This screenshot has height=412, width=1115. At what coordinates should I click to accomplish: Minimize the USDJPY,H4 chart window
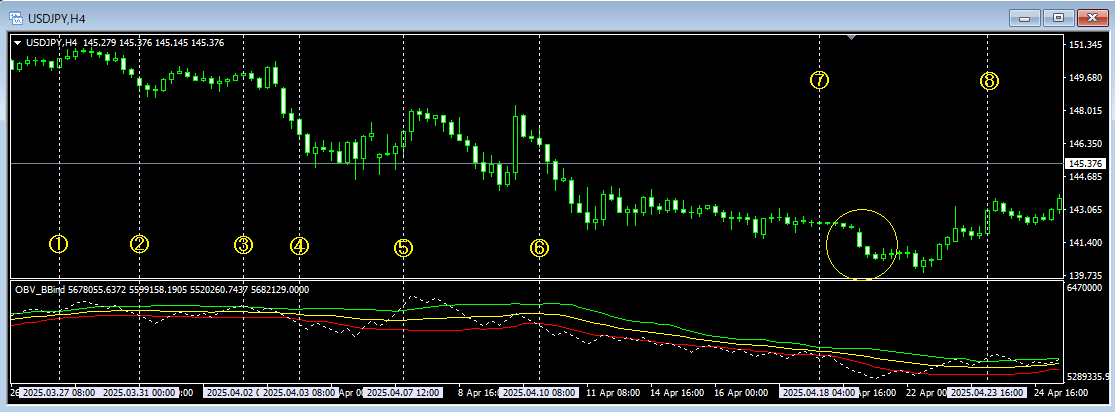(x=1023, y=17)
